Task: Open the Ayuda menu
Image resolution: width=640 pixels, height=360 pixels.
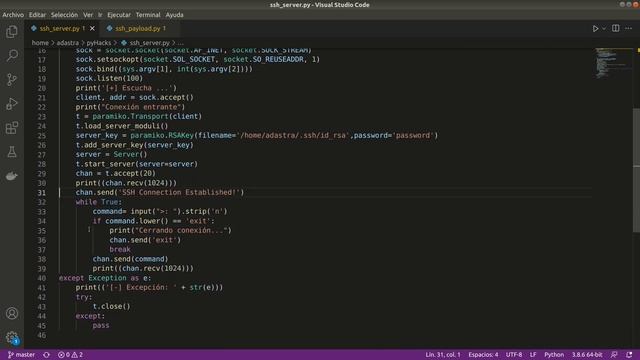Action: [174, 15]
